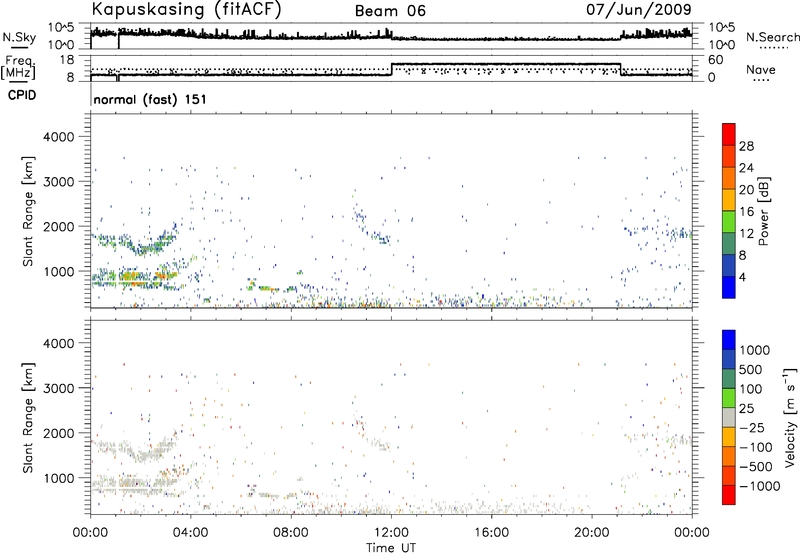Click the "Nave" legend label
Image resolution: width=800 pixels, height=554 pixels.
pyautogui.click(x=761, y=69)
